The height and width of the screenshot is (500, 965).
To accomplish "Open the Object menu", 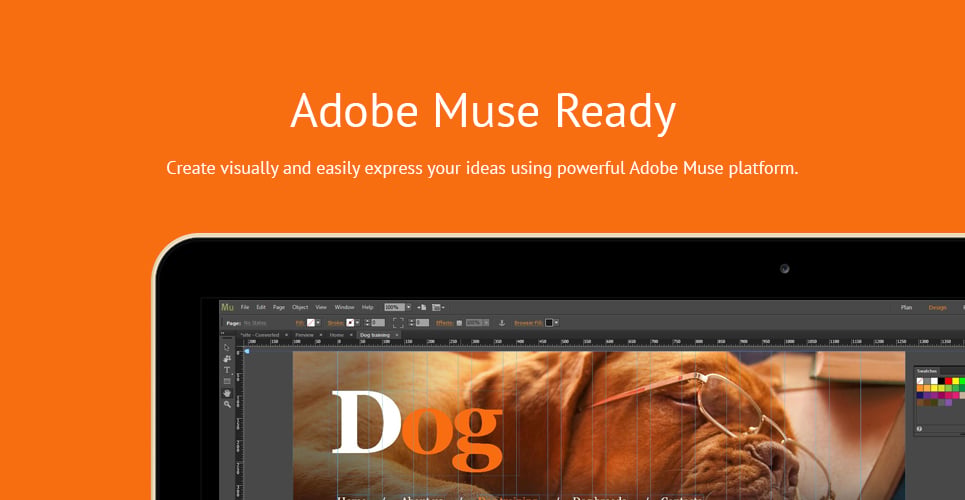I will click(x=300, y=307).
